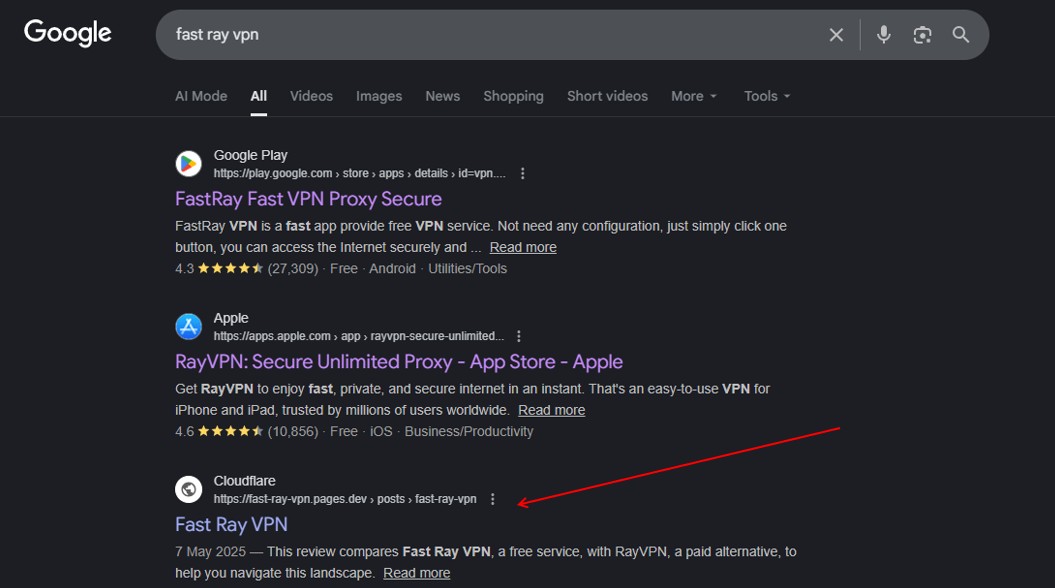Click the Apple App Store favicon

tap(189, 327)
